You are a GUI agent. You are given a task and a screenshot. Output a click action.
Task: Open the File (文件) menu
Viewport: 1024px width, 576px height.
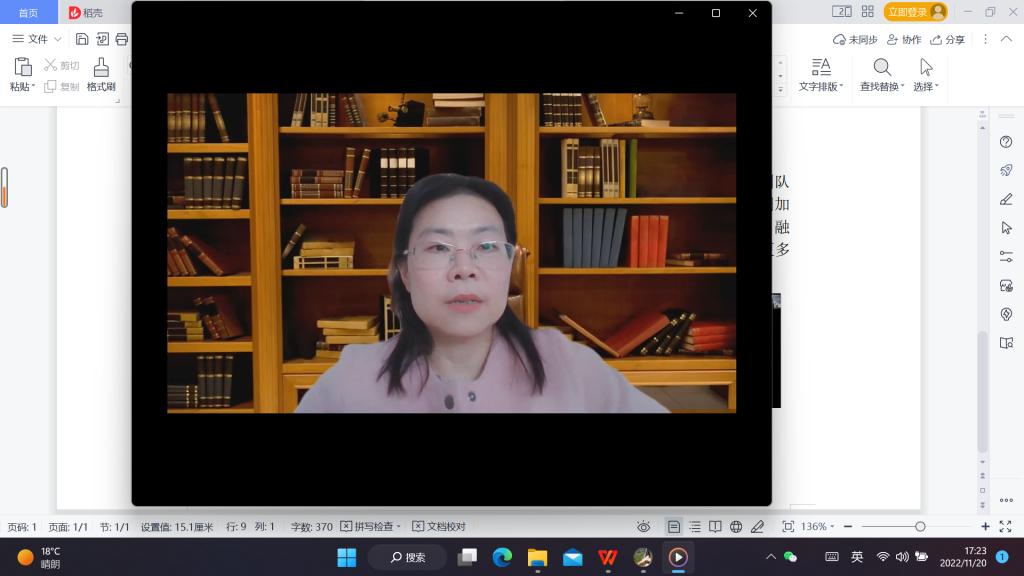(30, 39)
